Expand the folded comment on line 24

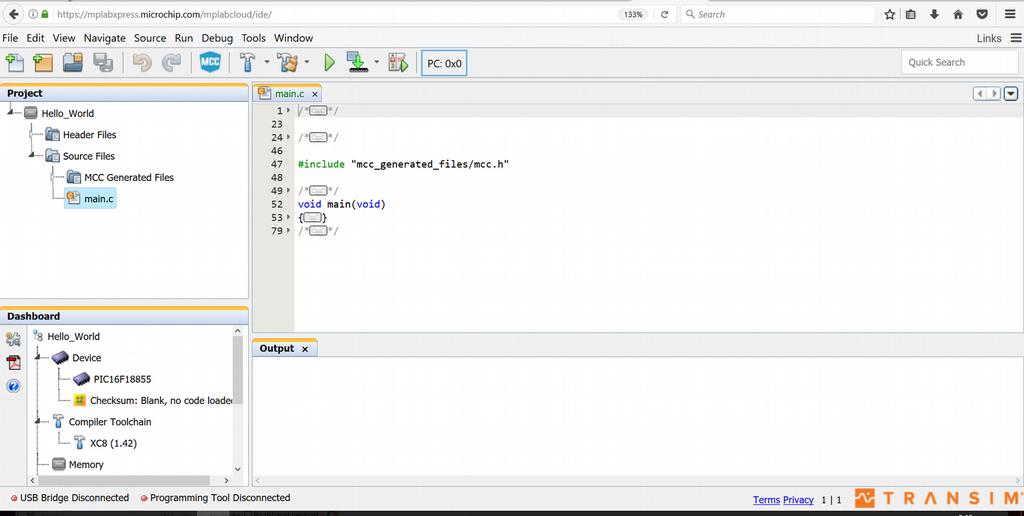tap(318, 137)
